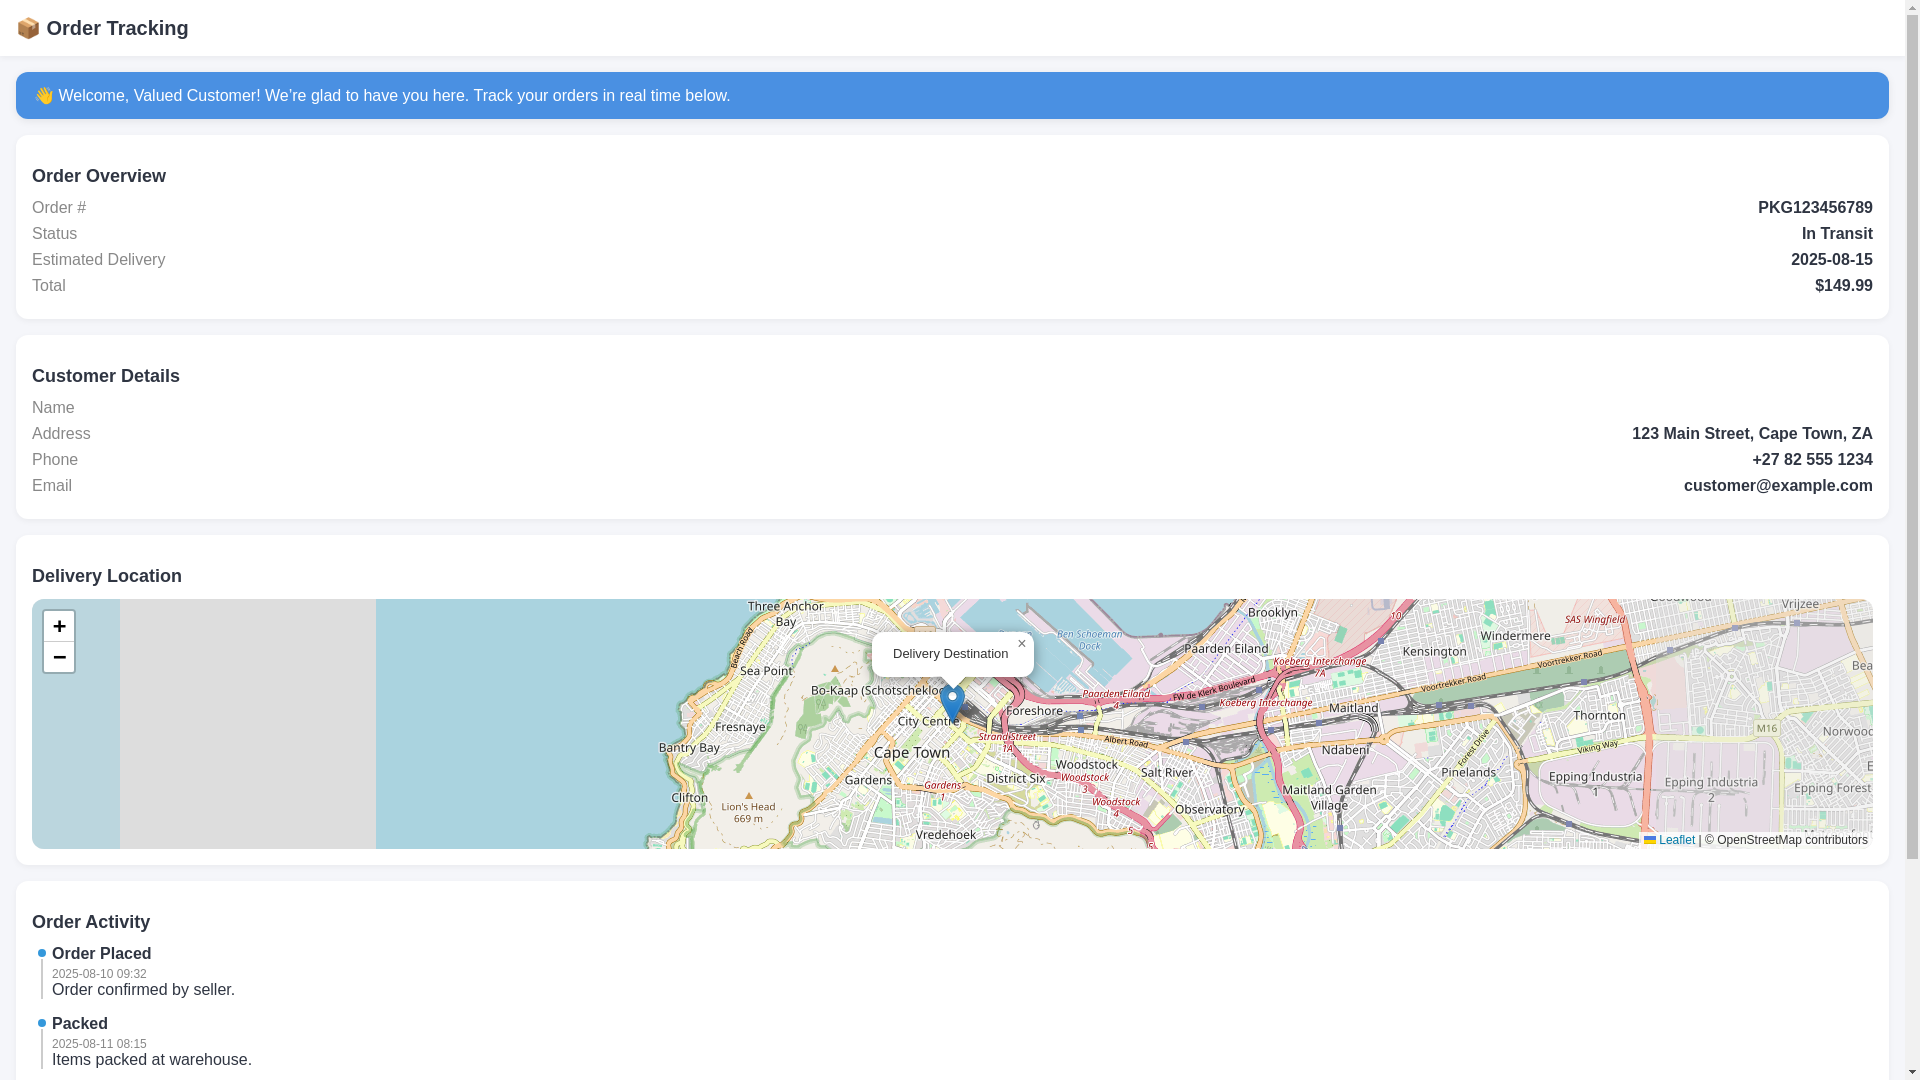1920x1080 pixels.
Task: Click the Order Activity heading
Action: (x=91, y=922)
